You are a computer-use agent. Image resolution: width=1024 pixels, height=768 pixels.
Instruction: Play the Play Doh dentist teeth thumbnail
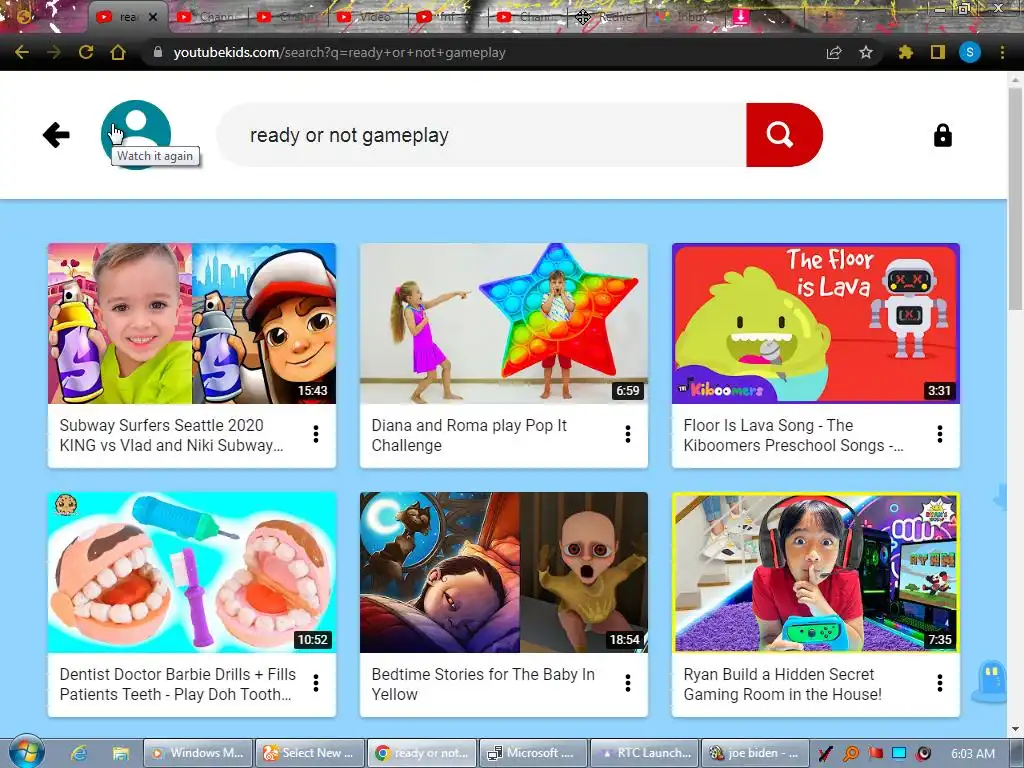point(192,572)
